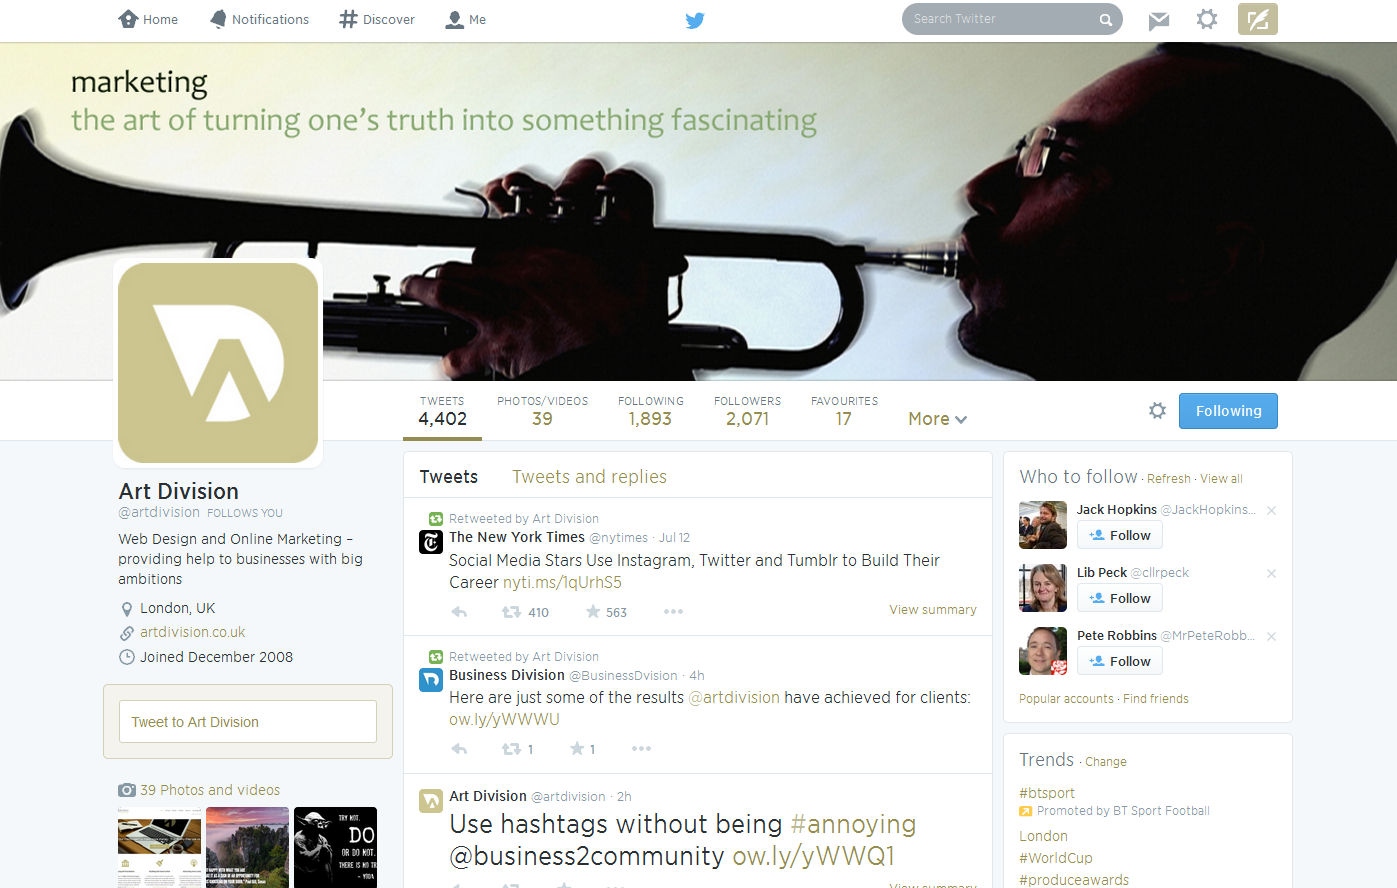Reply to the Business Division tweet
1397x888 pixels.
[459, 749]
